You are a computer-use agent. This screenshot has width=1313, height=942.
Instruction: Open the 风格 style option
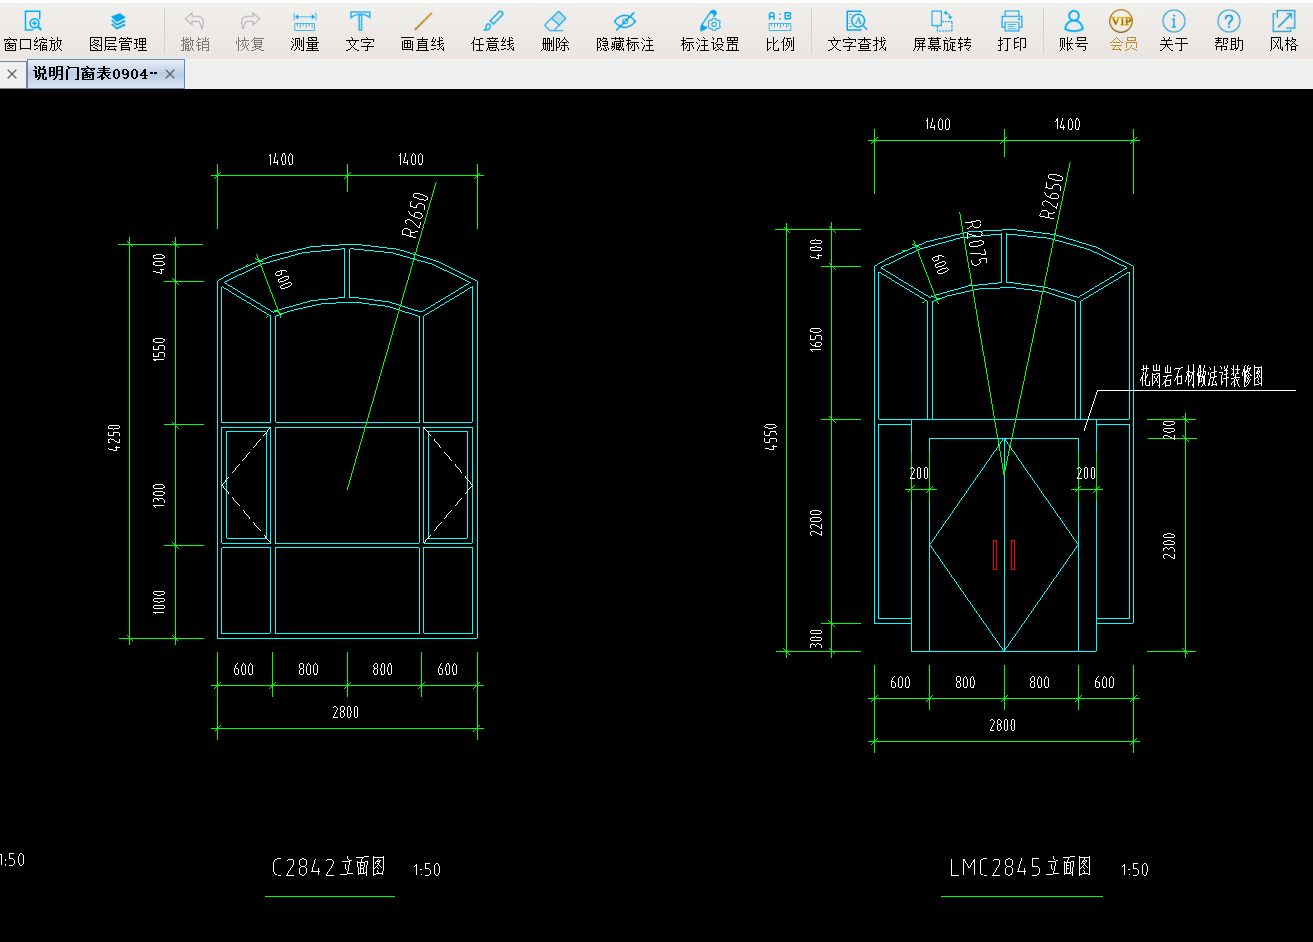click(x=1284, y=31)
